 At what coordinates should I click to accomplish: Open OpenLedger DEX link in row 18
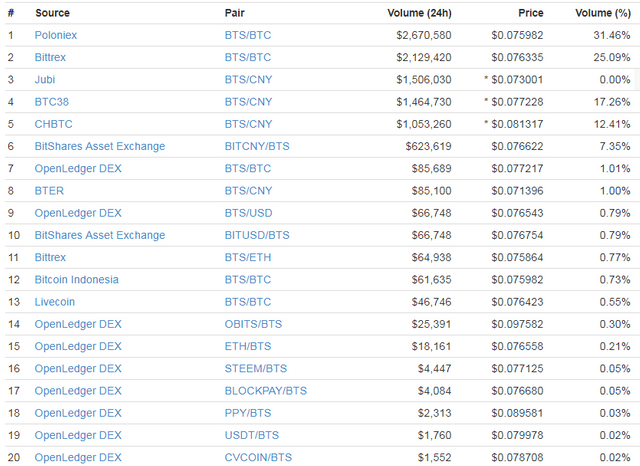pyautogui.click(x=78, y=413)
